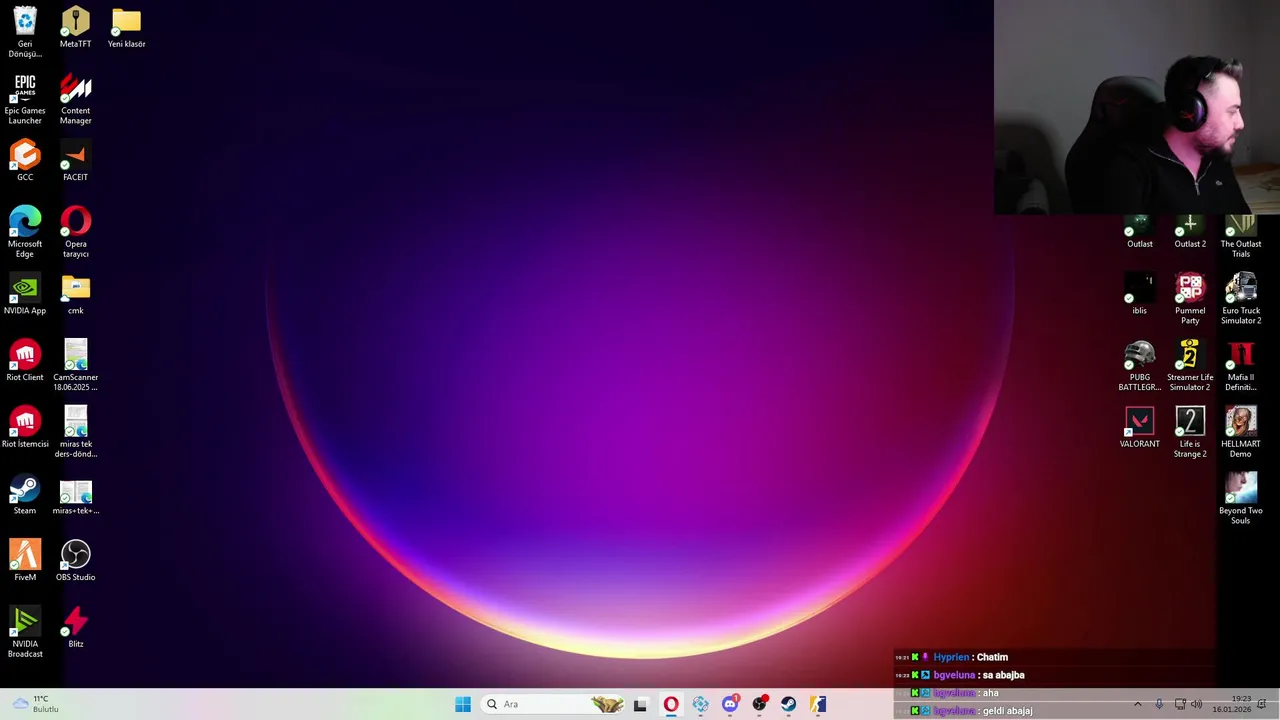
Task: Click the GCC desktop icon
Action: [x=25, y=160]
